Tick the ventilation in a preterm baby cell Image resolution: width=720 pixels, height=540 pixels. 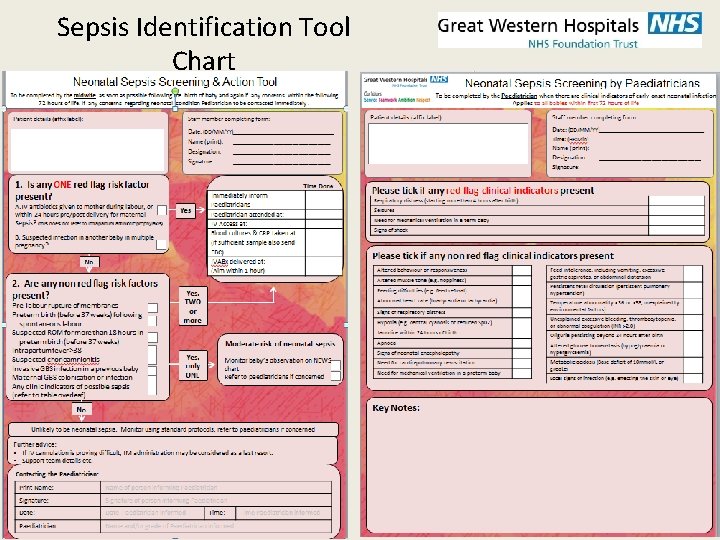coord(522,373)
